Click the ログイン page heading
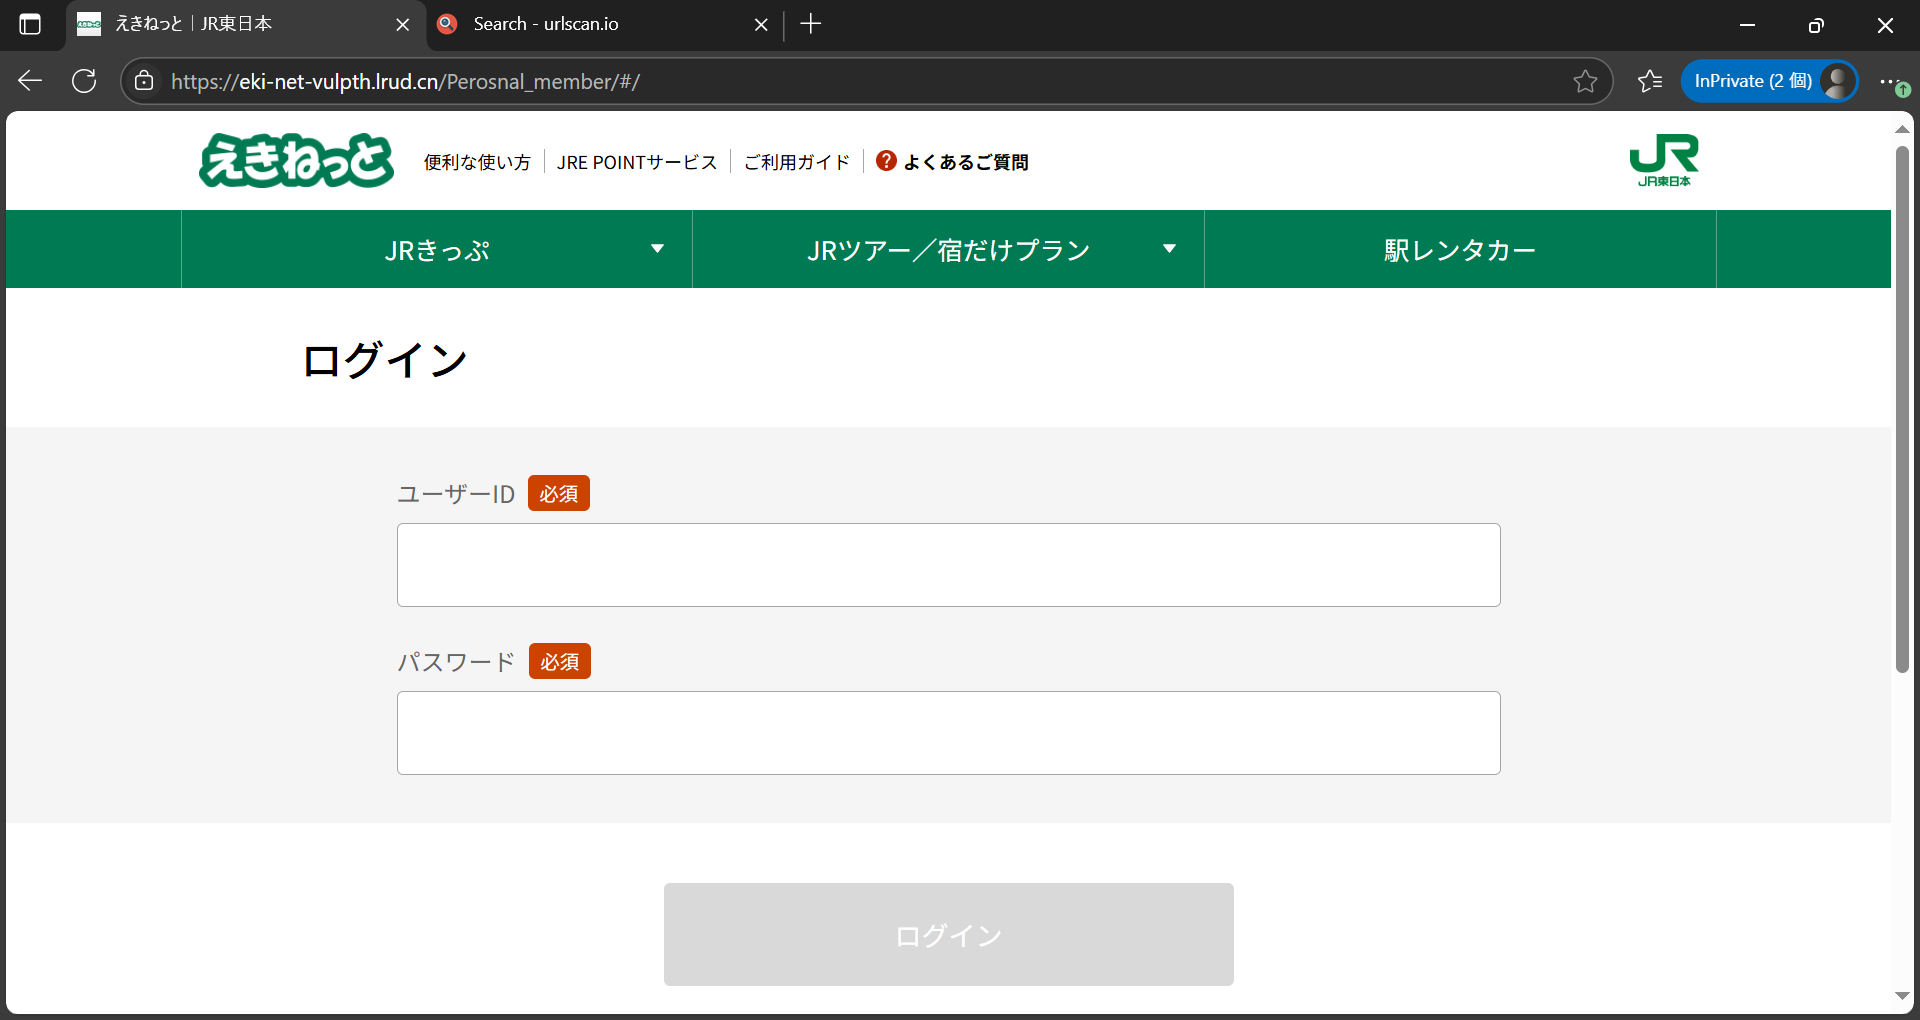Image resolution: width=1920 pixels, height=1020 pixels. pyautogui.click(x=385, y=360)
